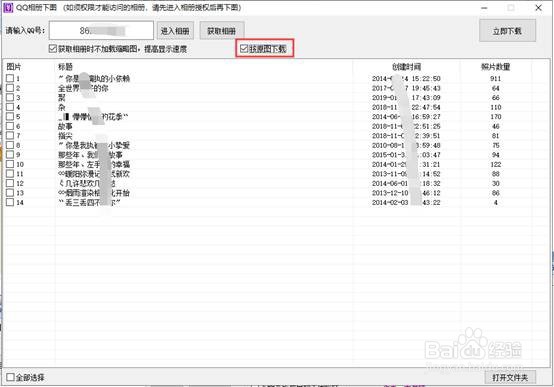Viewport: 554px width, 387px height.
Task: Click the album title in row 14
Action: tap(89, 202)
